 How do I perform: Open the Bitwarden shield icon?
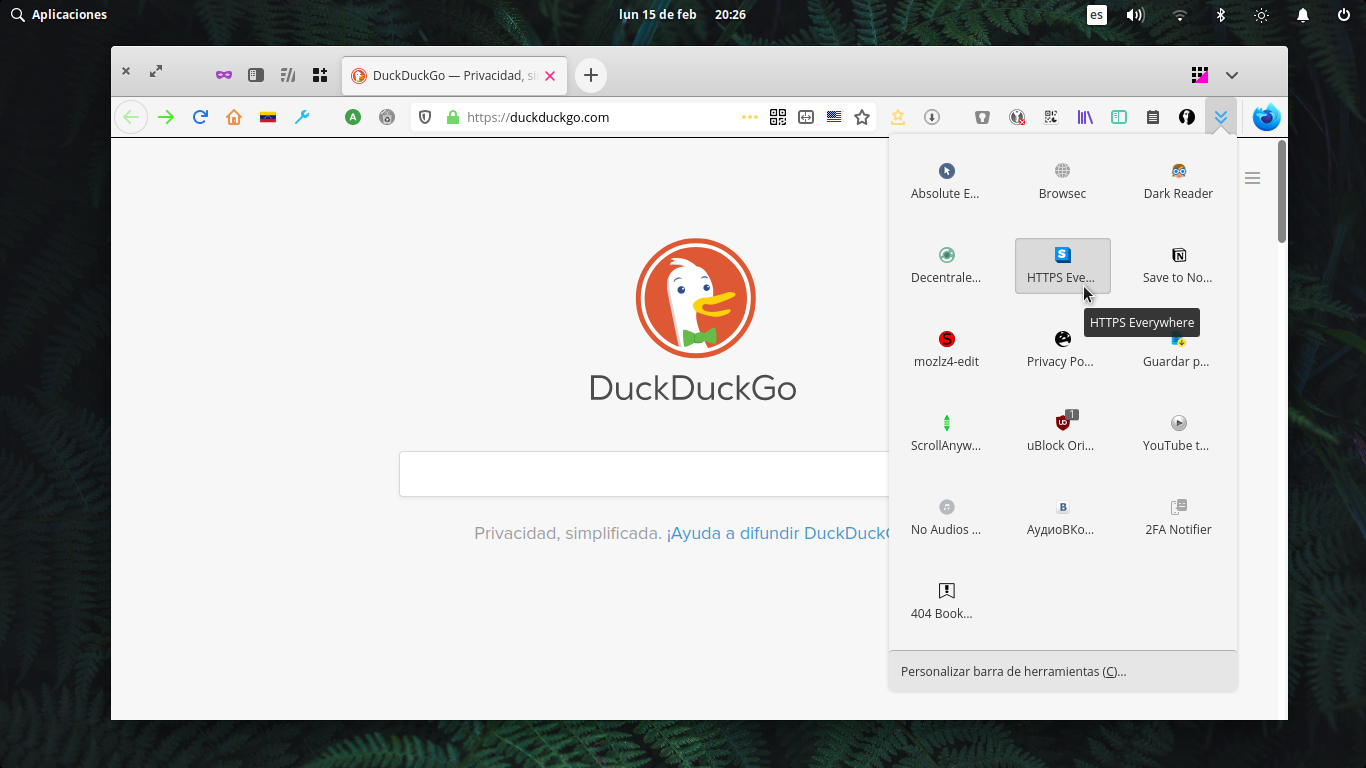click(x=983, y=117)
